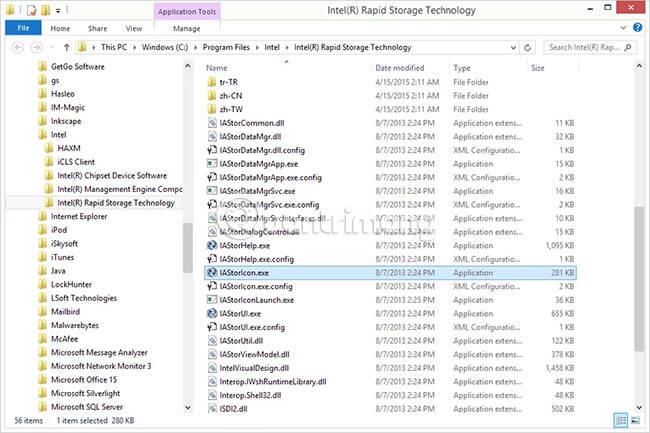
Task: Select IAStorViewModel.dll file name
Action: click(255, 354)
